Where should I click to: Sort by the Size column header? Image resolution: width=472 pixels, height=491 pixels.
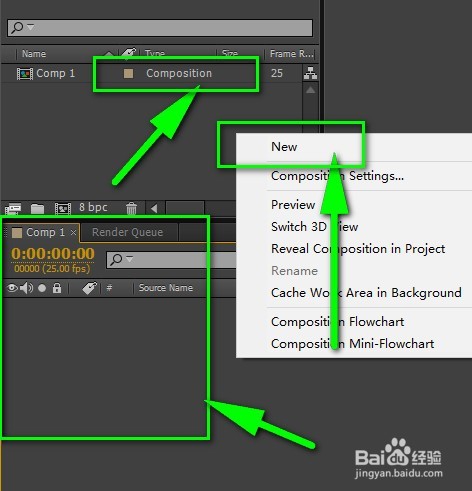(230, 54)
